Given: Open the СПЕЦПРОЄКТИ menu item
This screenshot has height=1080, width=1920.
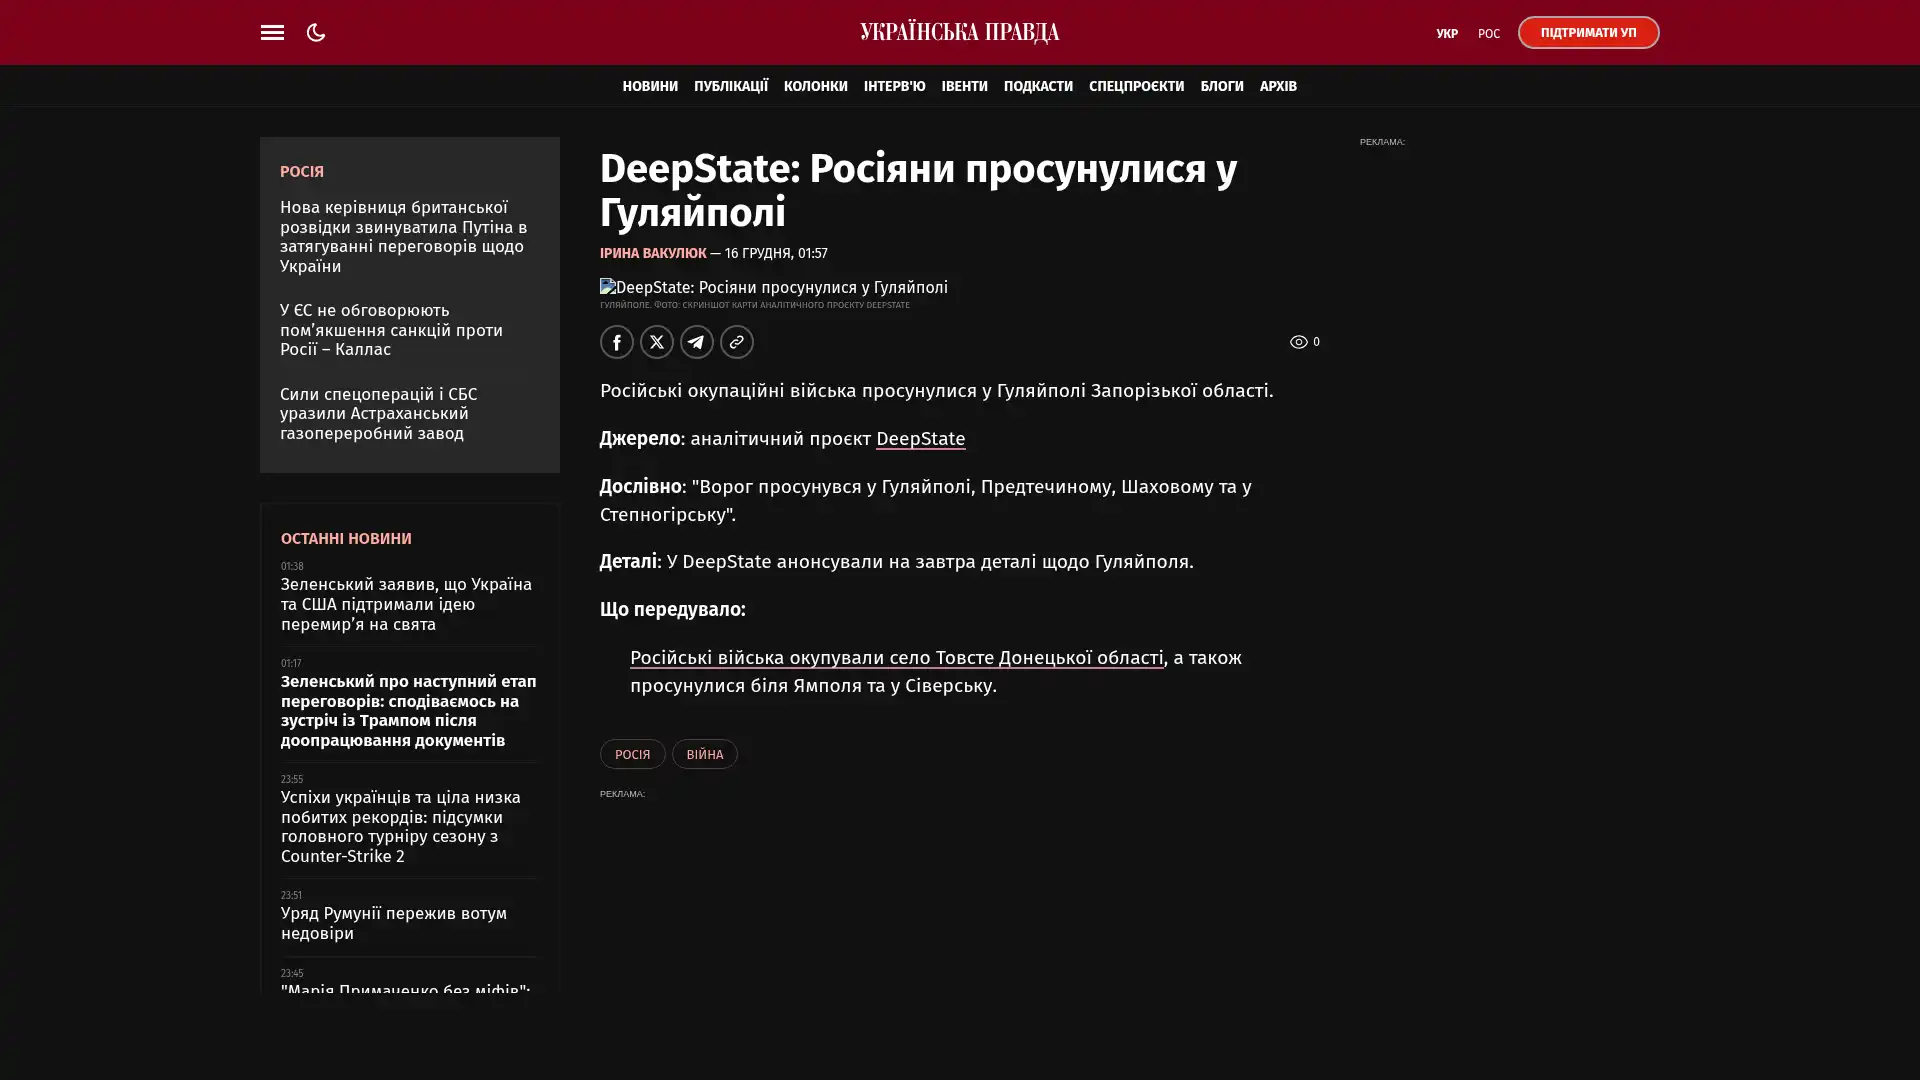Looking at the screenshot, I should (1136, 86).
